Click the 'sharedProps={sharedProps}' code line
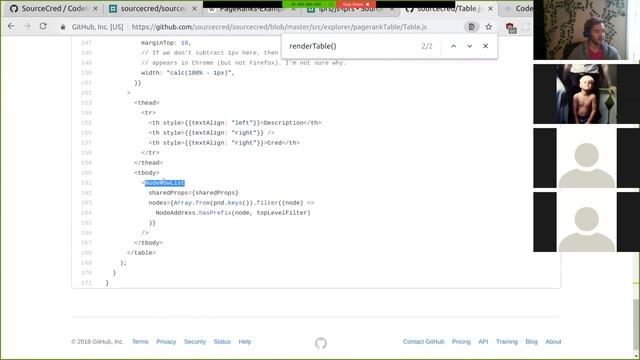This screenshot has width=640, height=360. [x=193, y=193]
